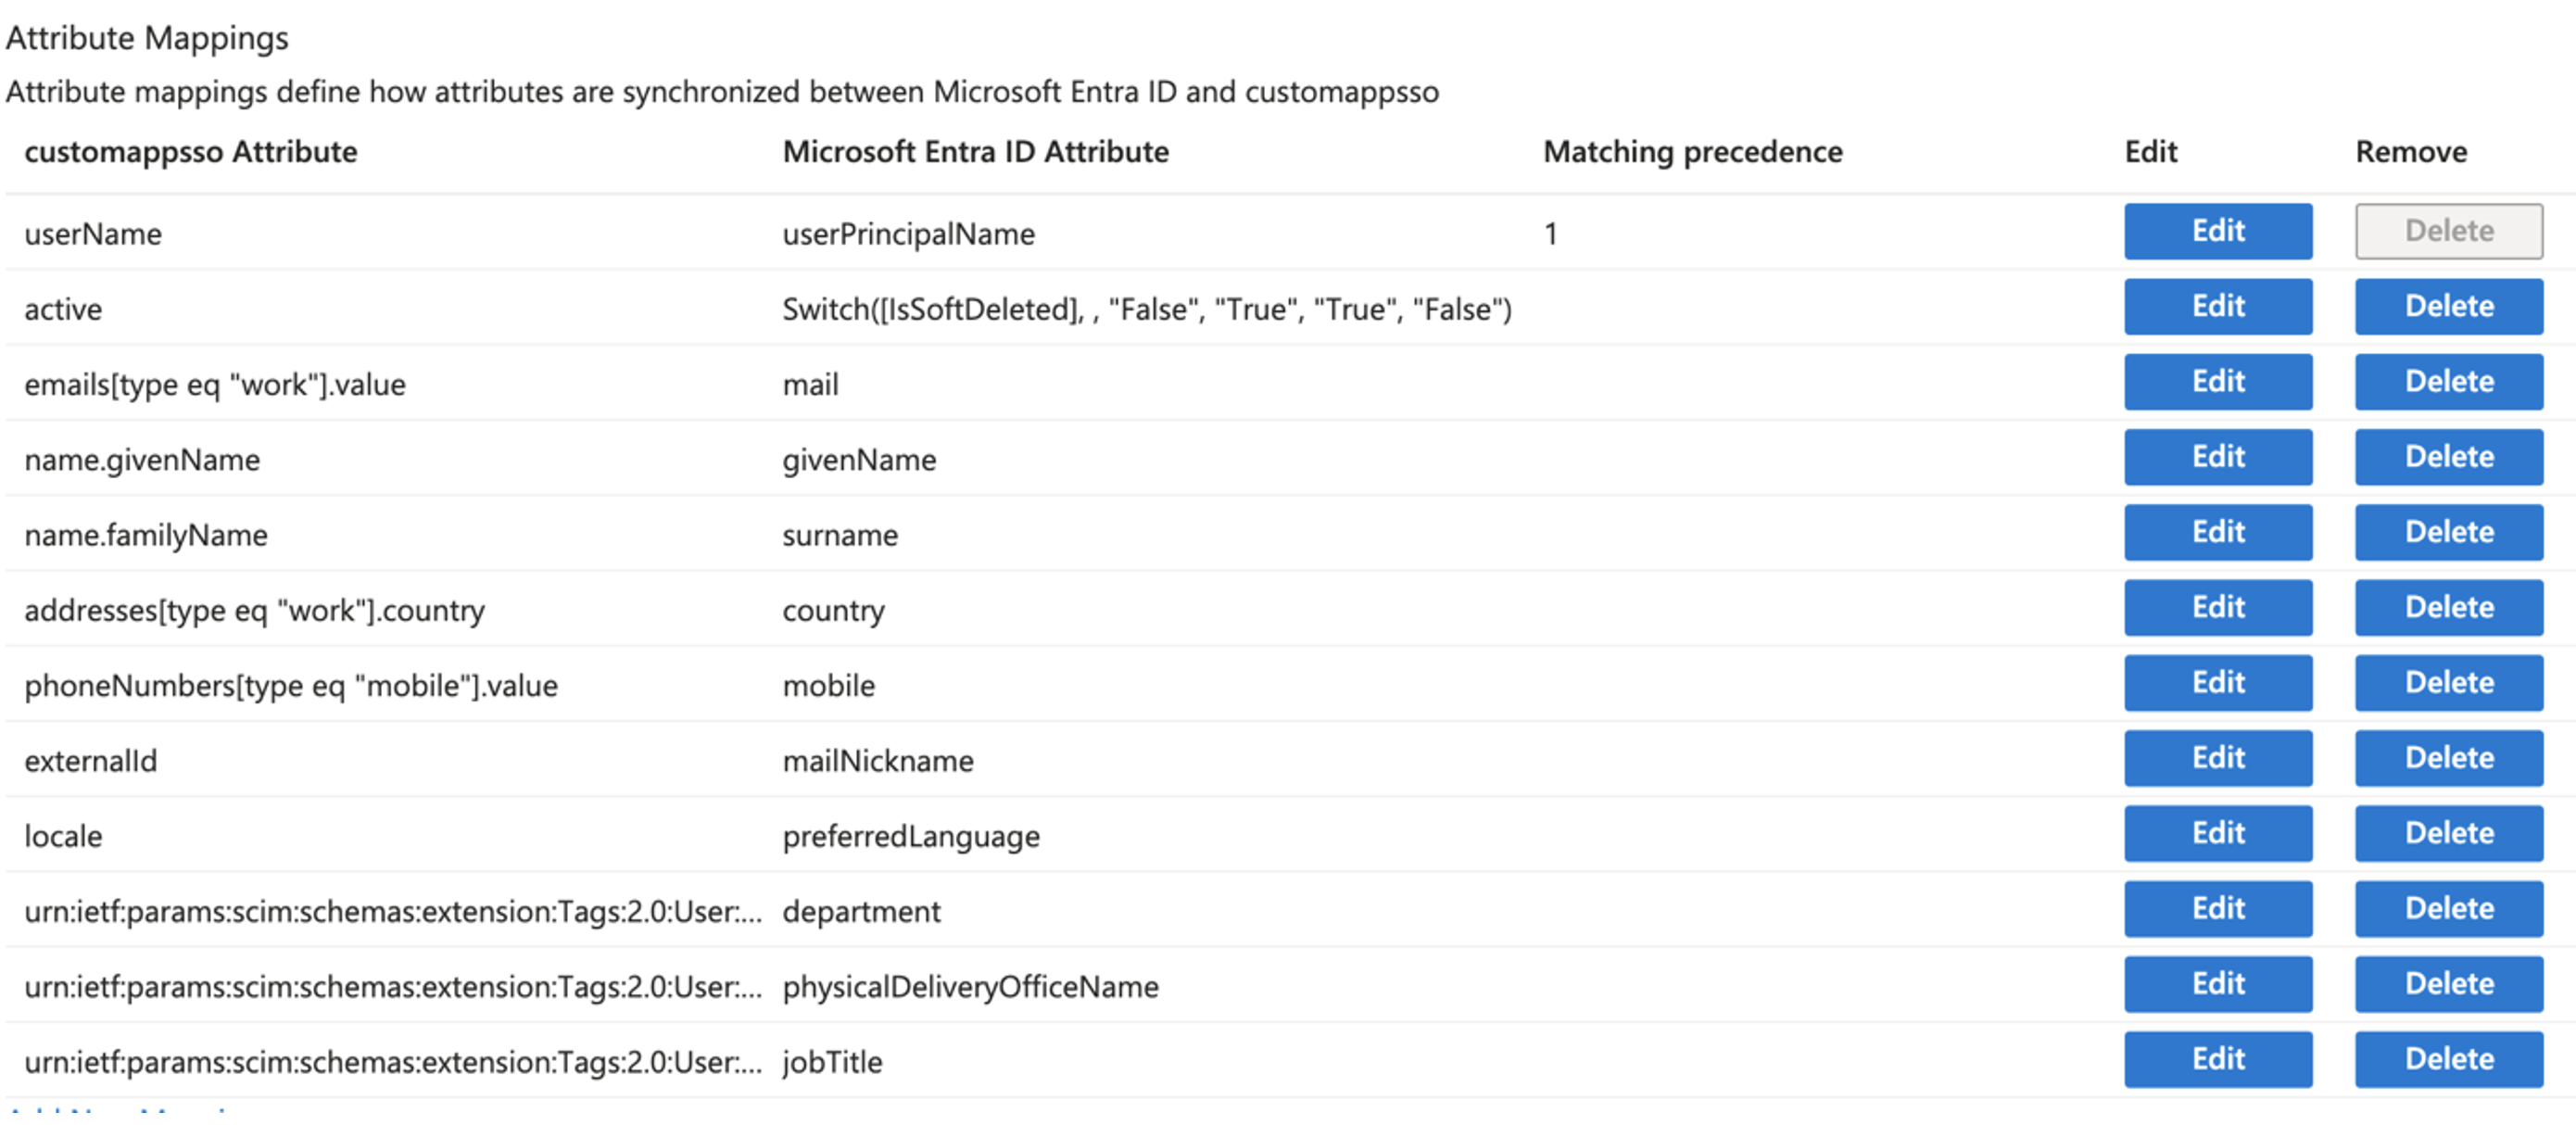Select the userPrincipalName cell
This screenshot has width=2576, height=1125.
pos(908,234)
